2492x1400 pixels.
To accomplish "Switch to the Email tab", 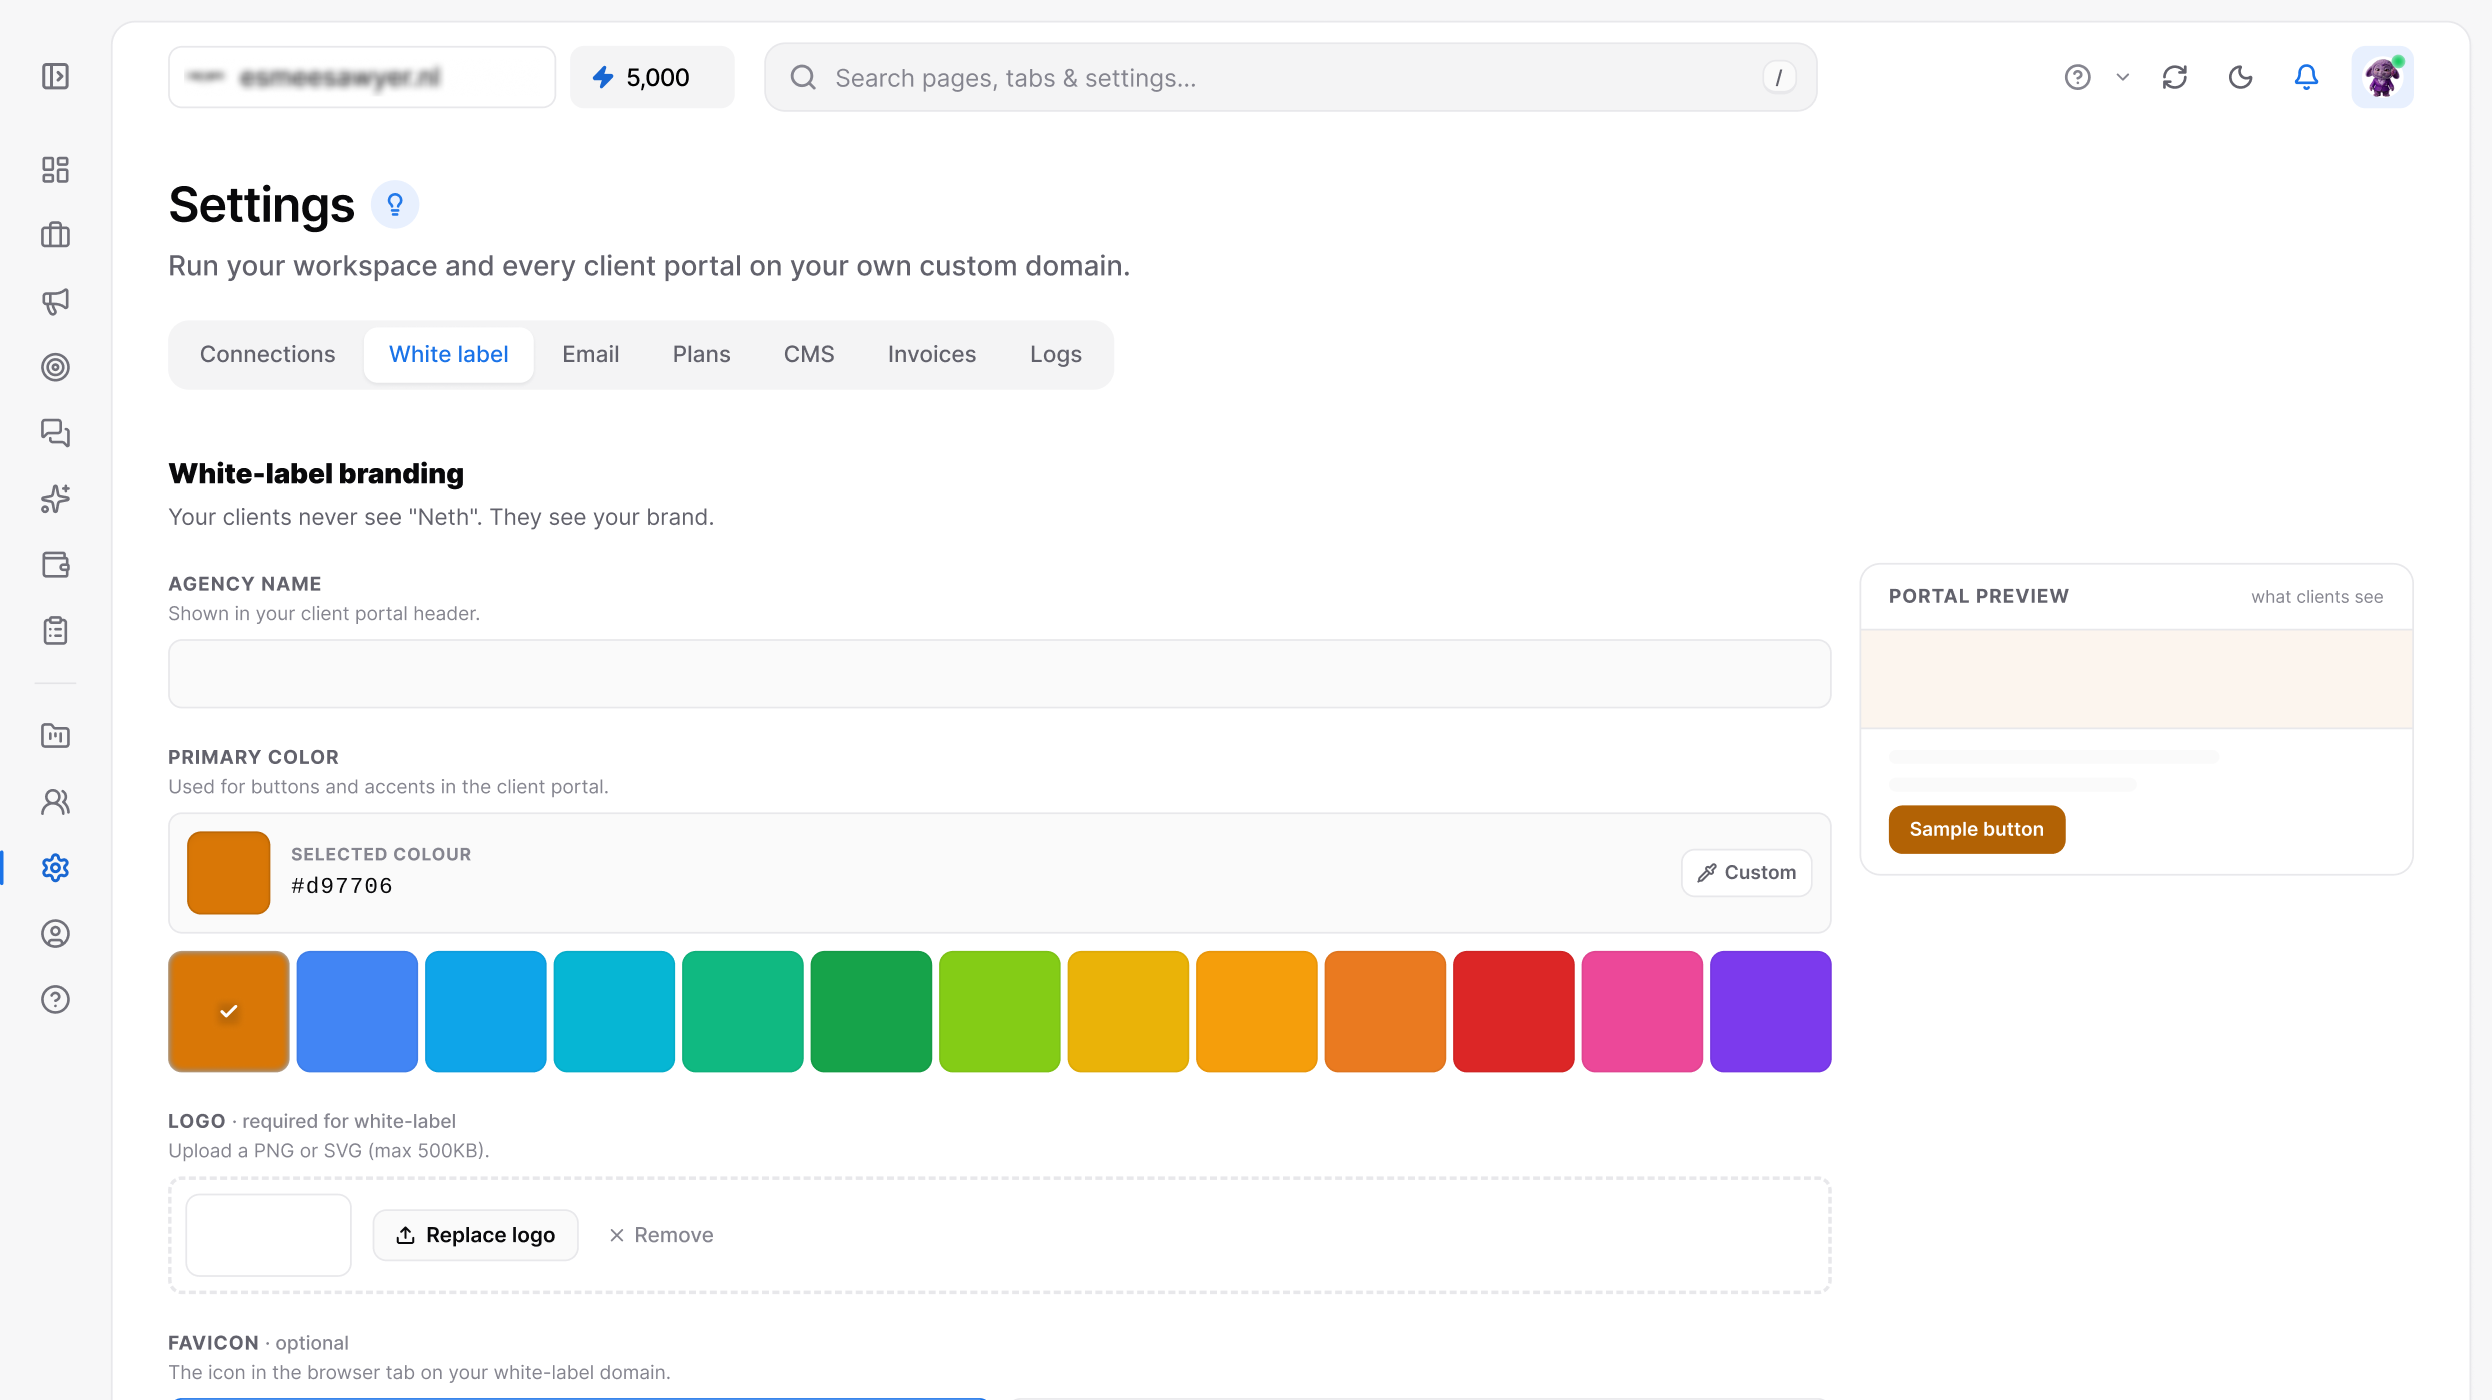I will click(x=591, y=354).
